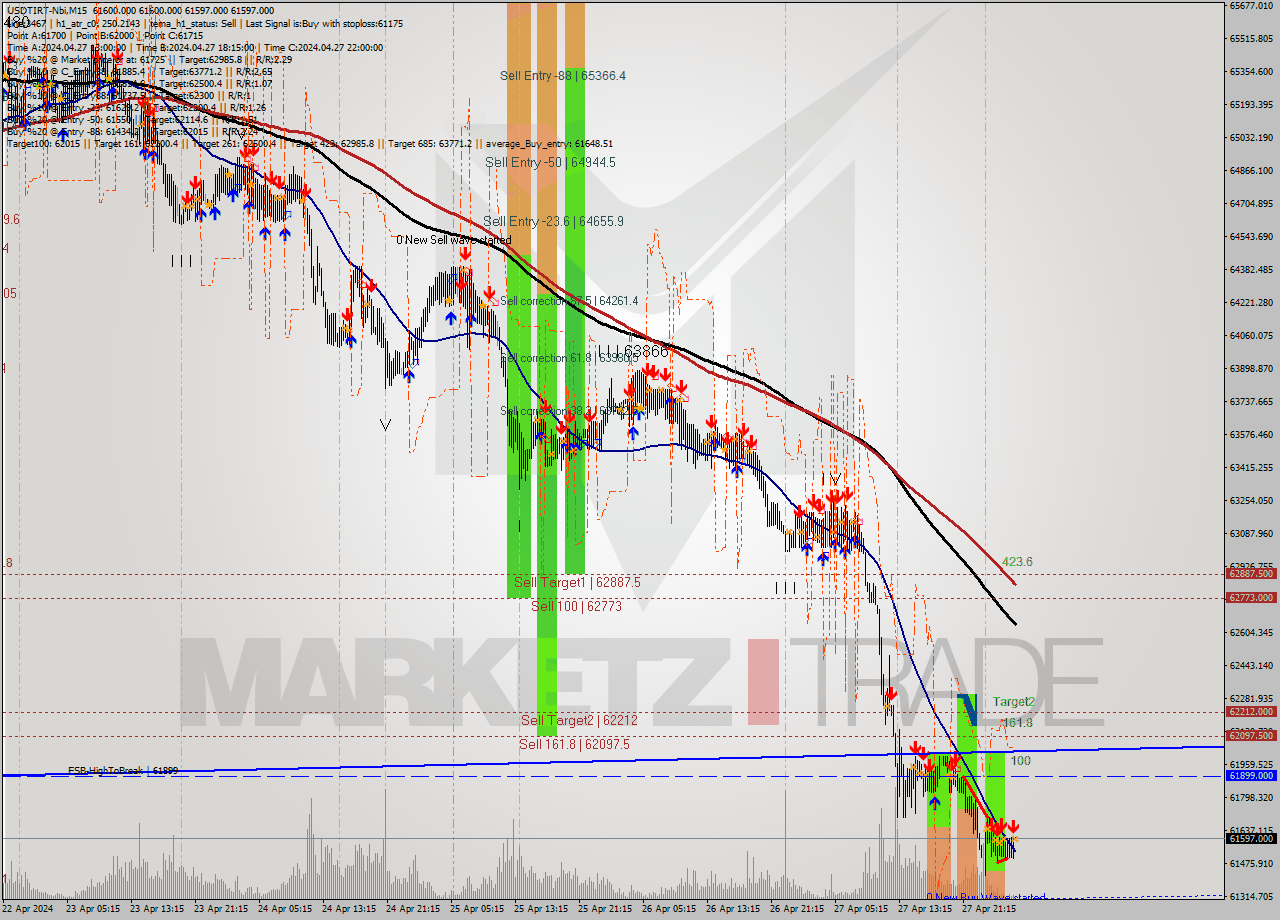The width and height of the screenshot is (1280, 920).
Task: Click the 'Point C:61715' text
Action: click(x=173, y=35)
